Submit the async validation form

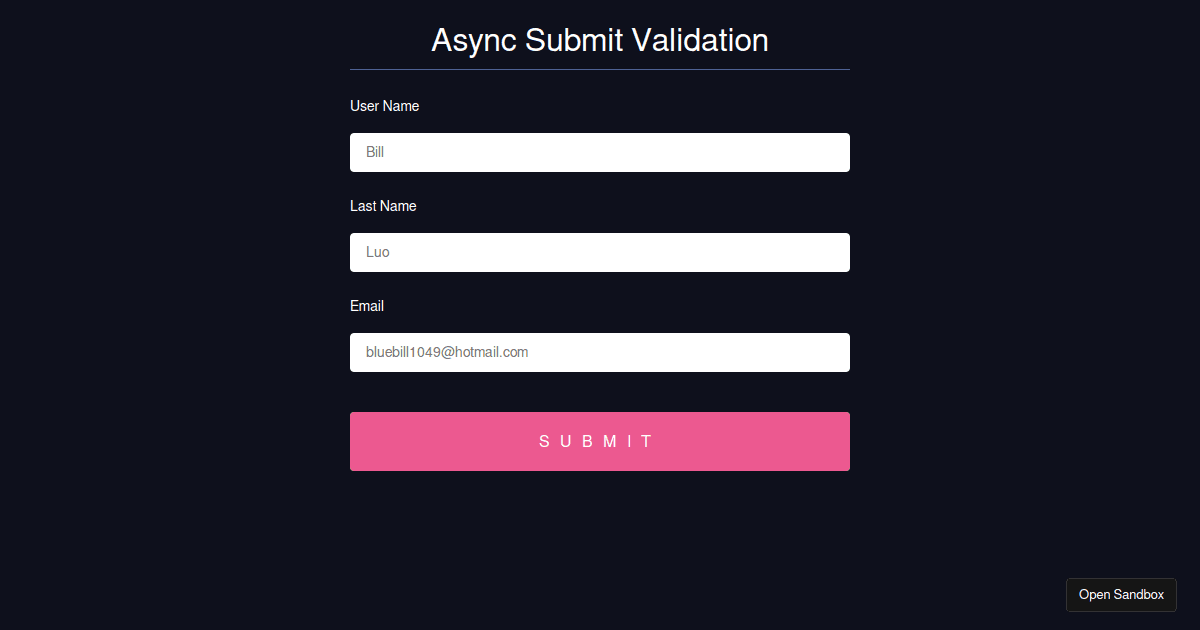pyautogui.click(x=600, y=441)
